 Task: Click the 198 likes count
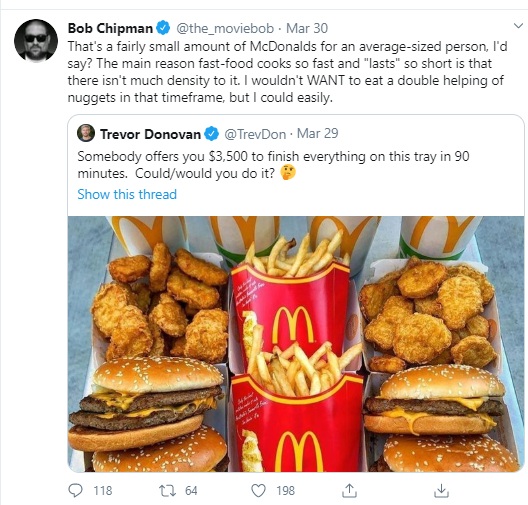(x=286, y=491)
